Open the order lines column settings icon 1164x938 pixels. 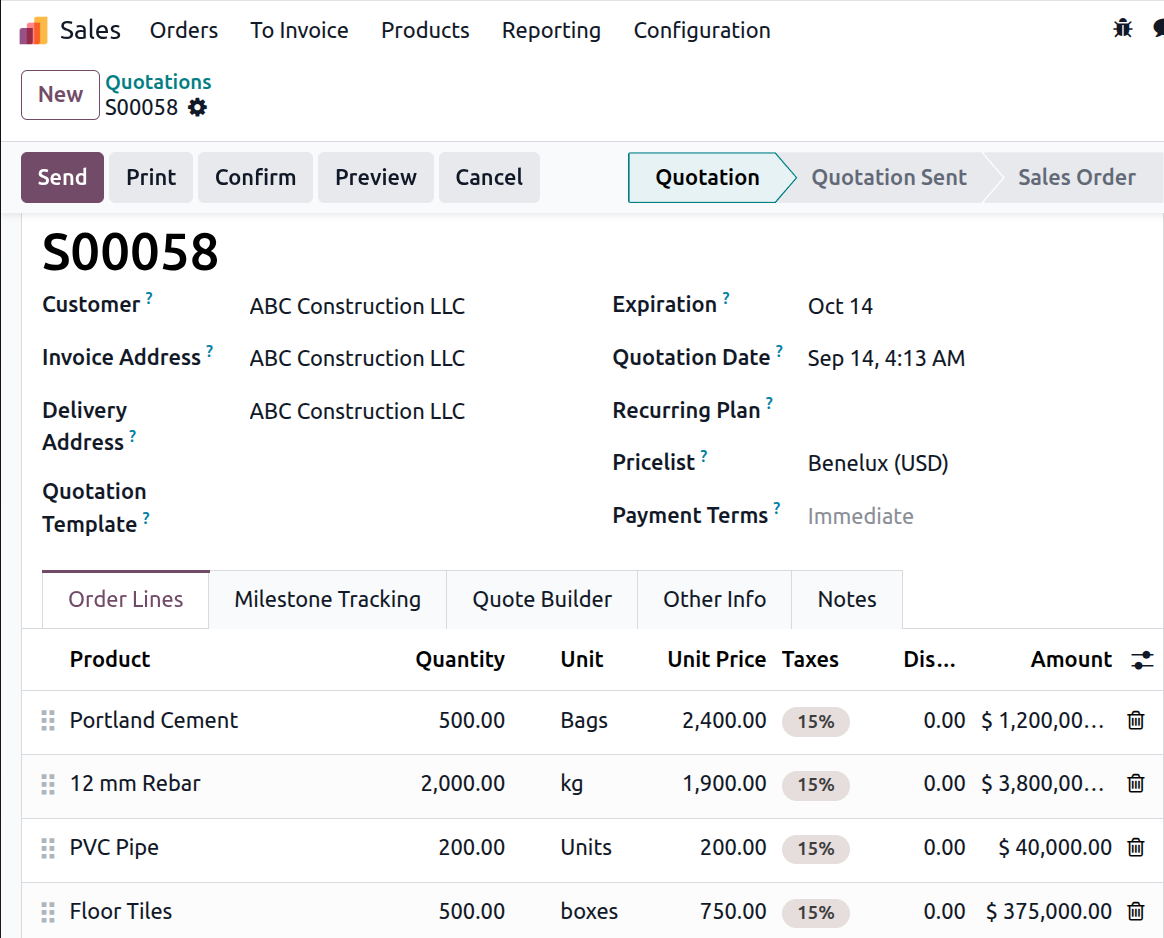pyautogui.click(x=1142, y=660)
